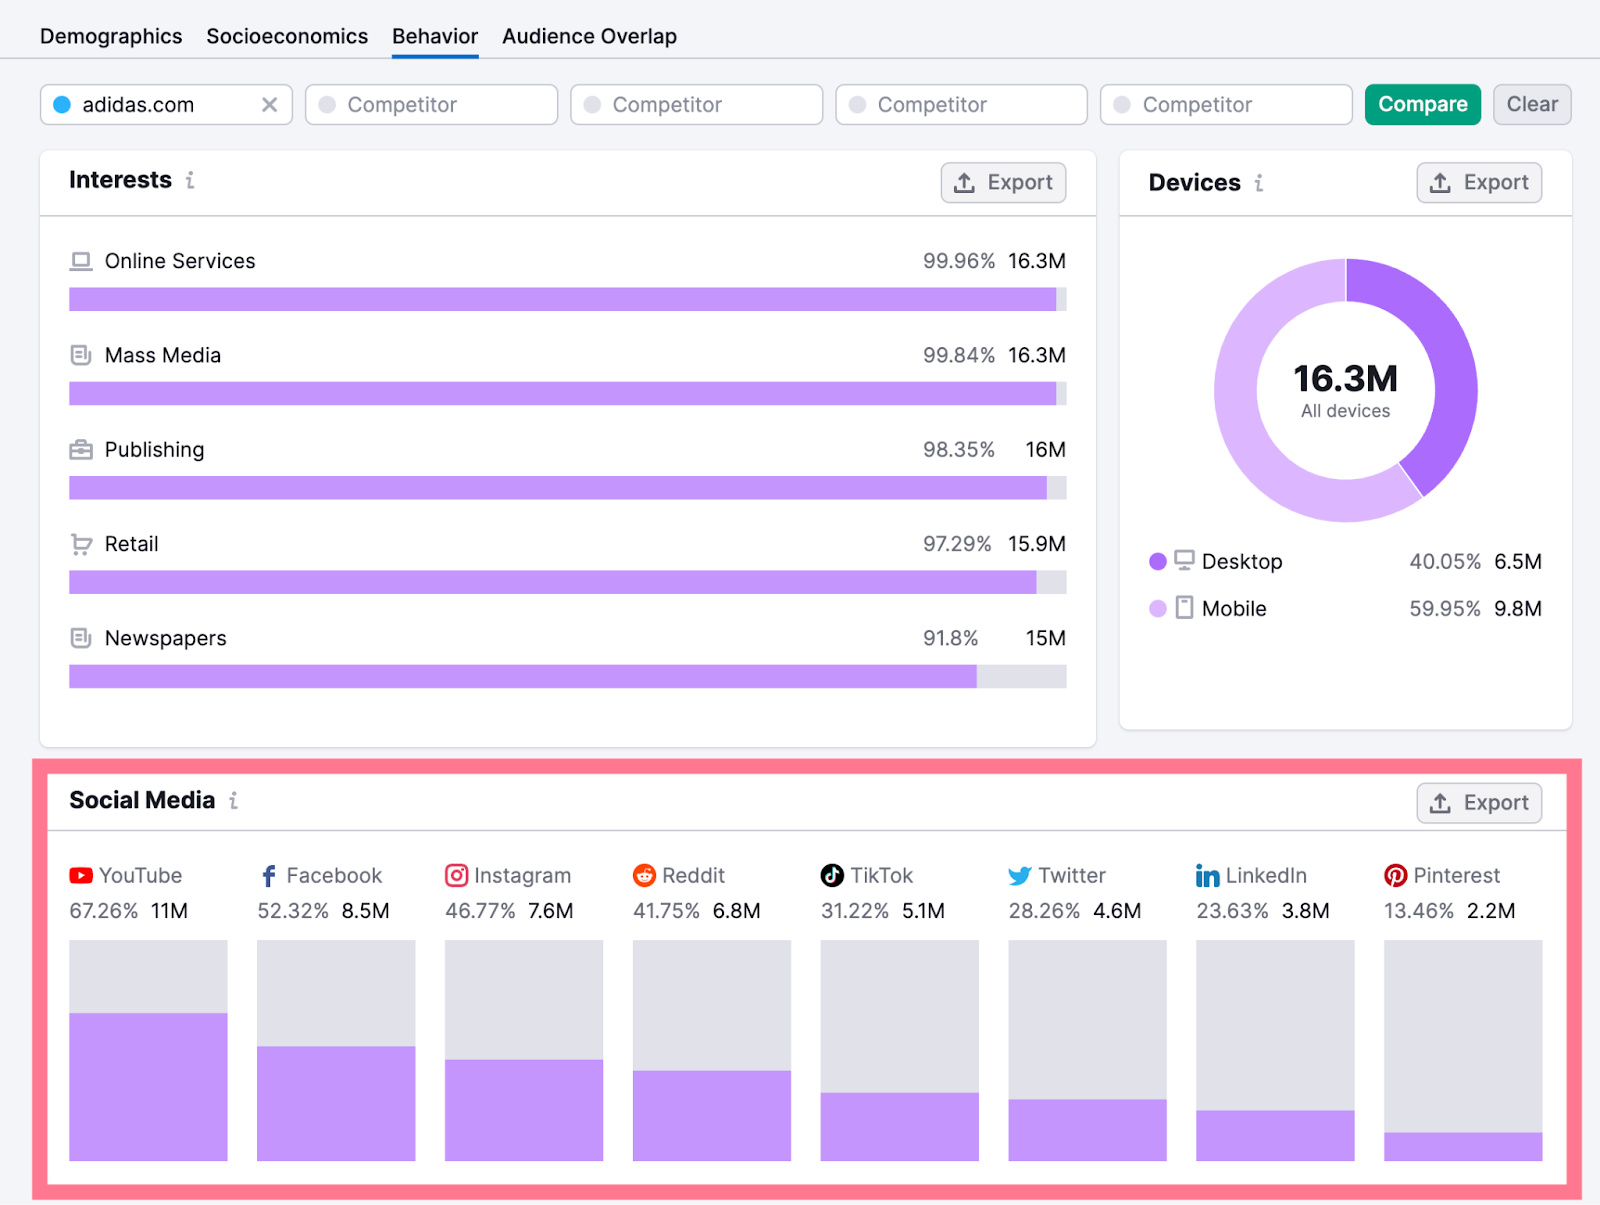Click the Retail shopping cart icon
1600x1205 pixels.
80,543
